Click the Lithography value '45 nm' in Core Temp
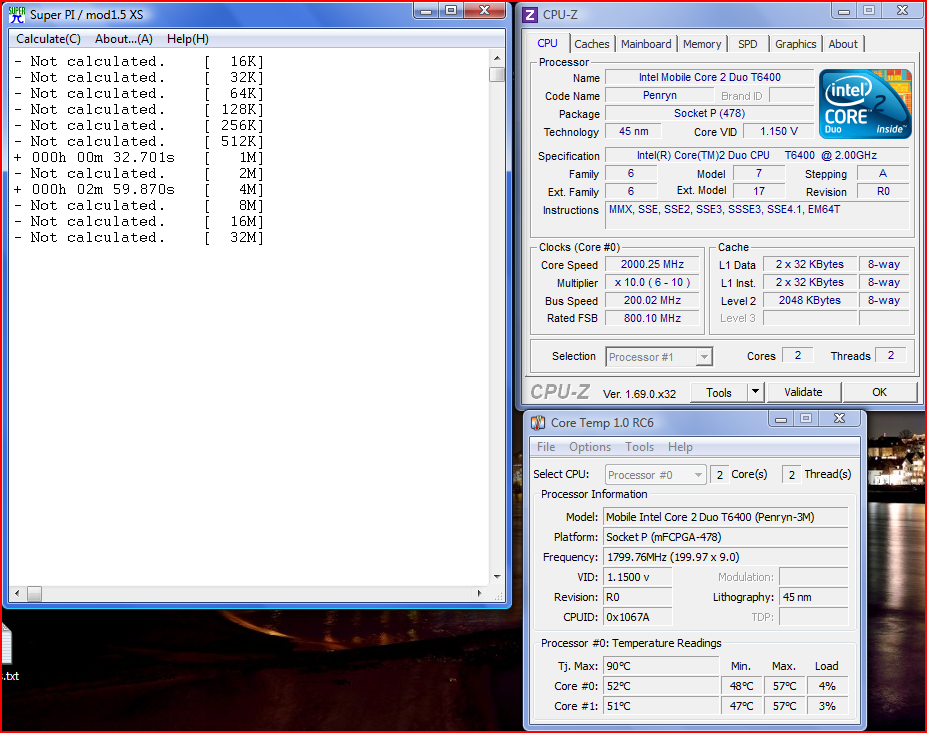The height and width of the screenshot is (733, 927). coord(814,597)
